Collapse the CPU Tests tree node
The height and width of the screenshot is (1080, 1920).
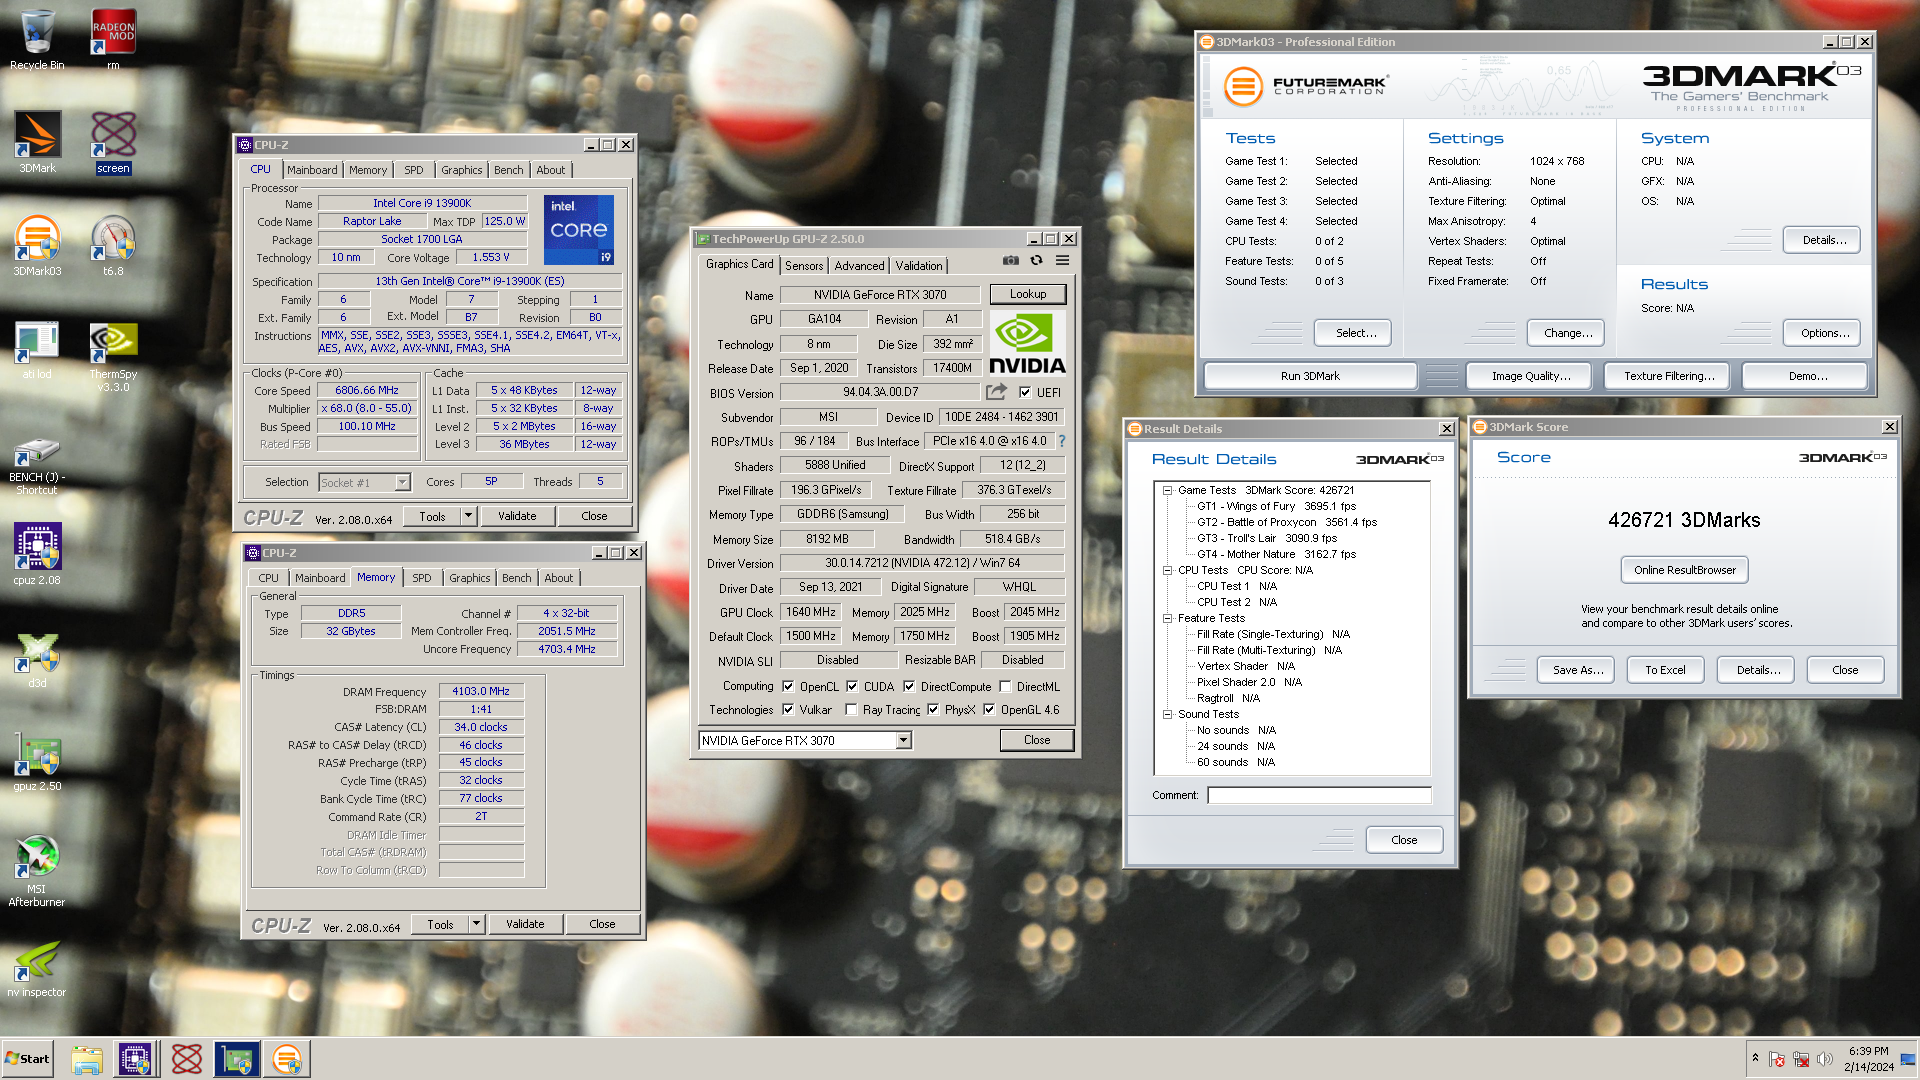(1167, 570)
